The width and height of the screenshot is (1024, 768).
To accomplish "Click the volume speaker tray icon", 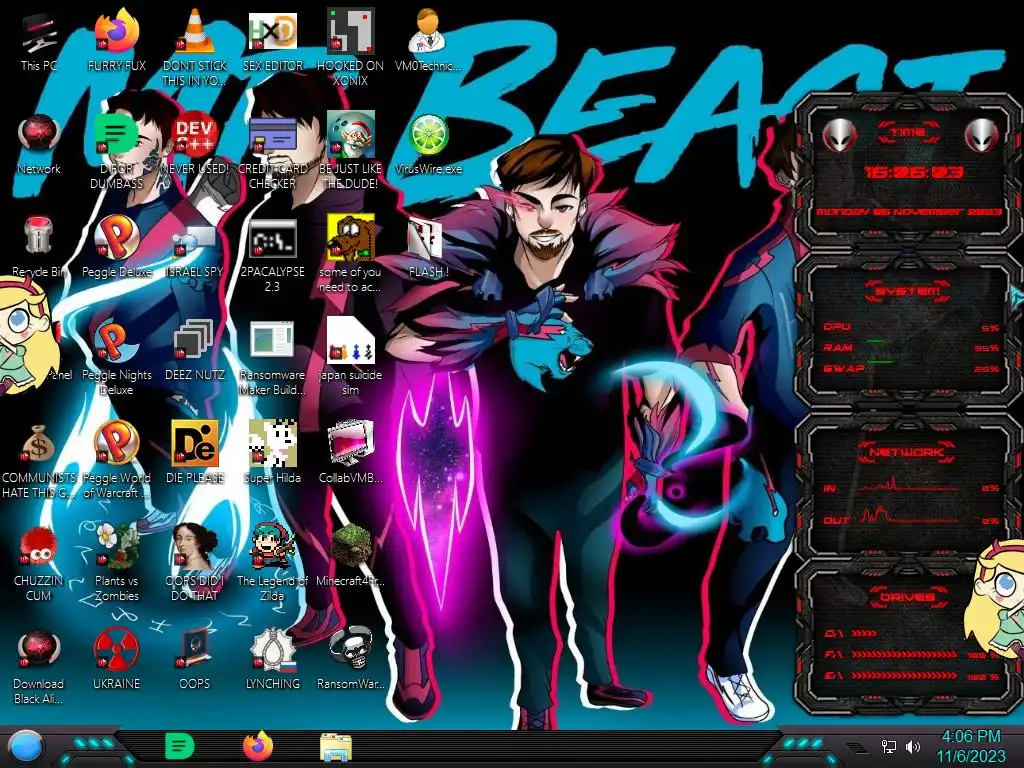I will 913,746.
